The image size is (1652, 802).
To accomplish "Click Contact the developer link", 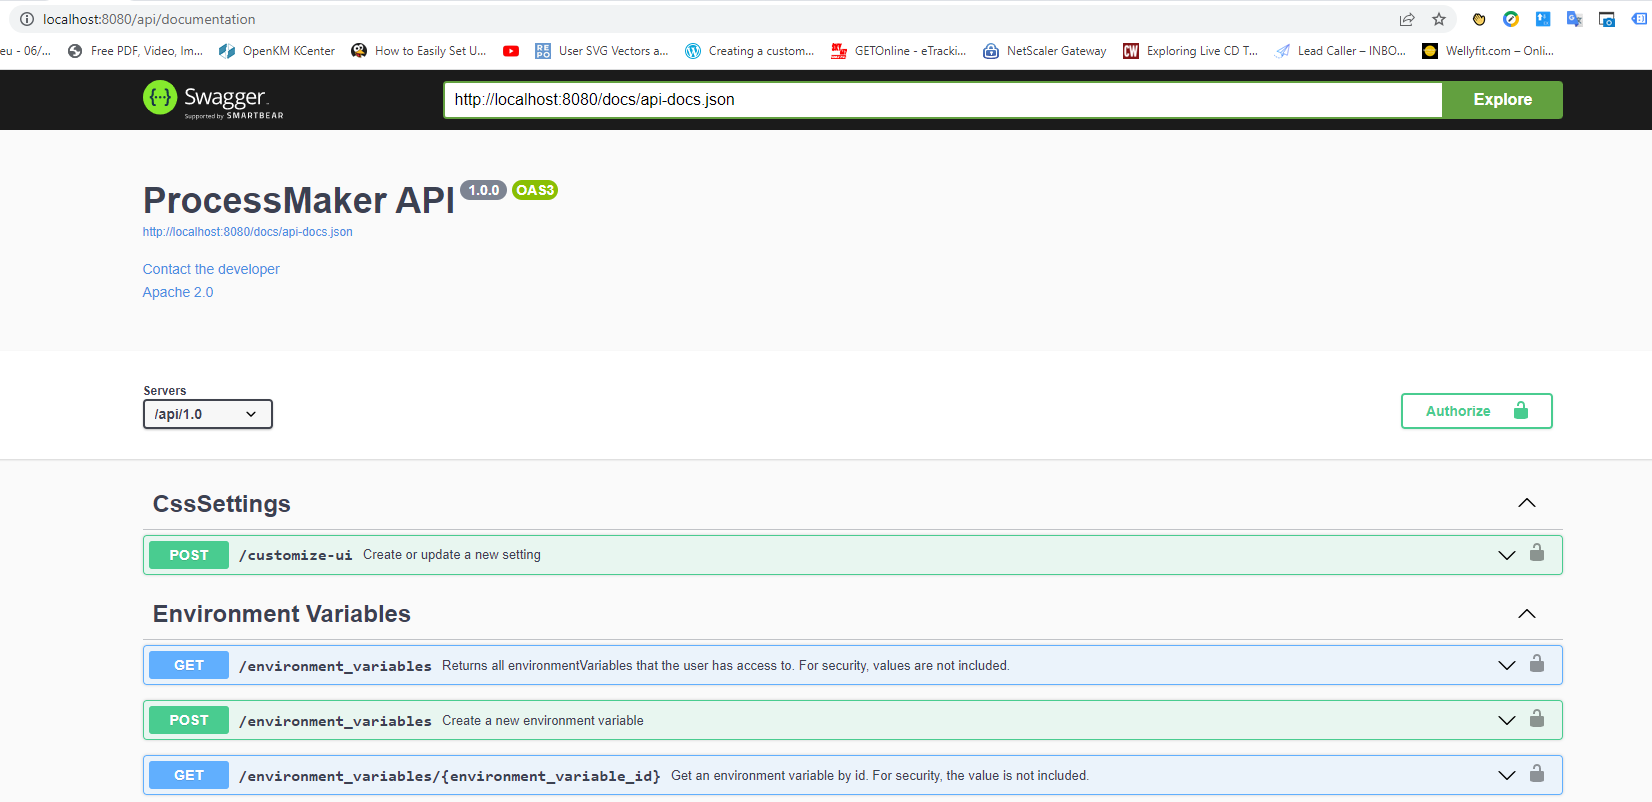I will (211, 269).
